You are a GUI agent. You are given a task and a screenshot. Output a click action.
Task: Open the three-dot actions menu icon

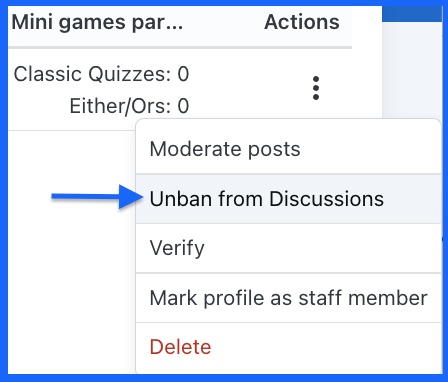point(316,88)
